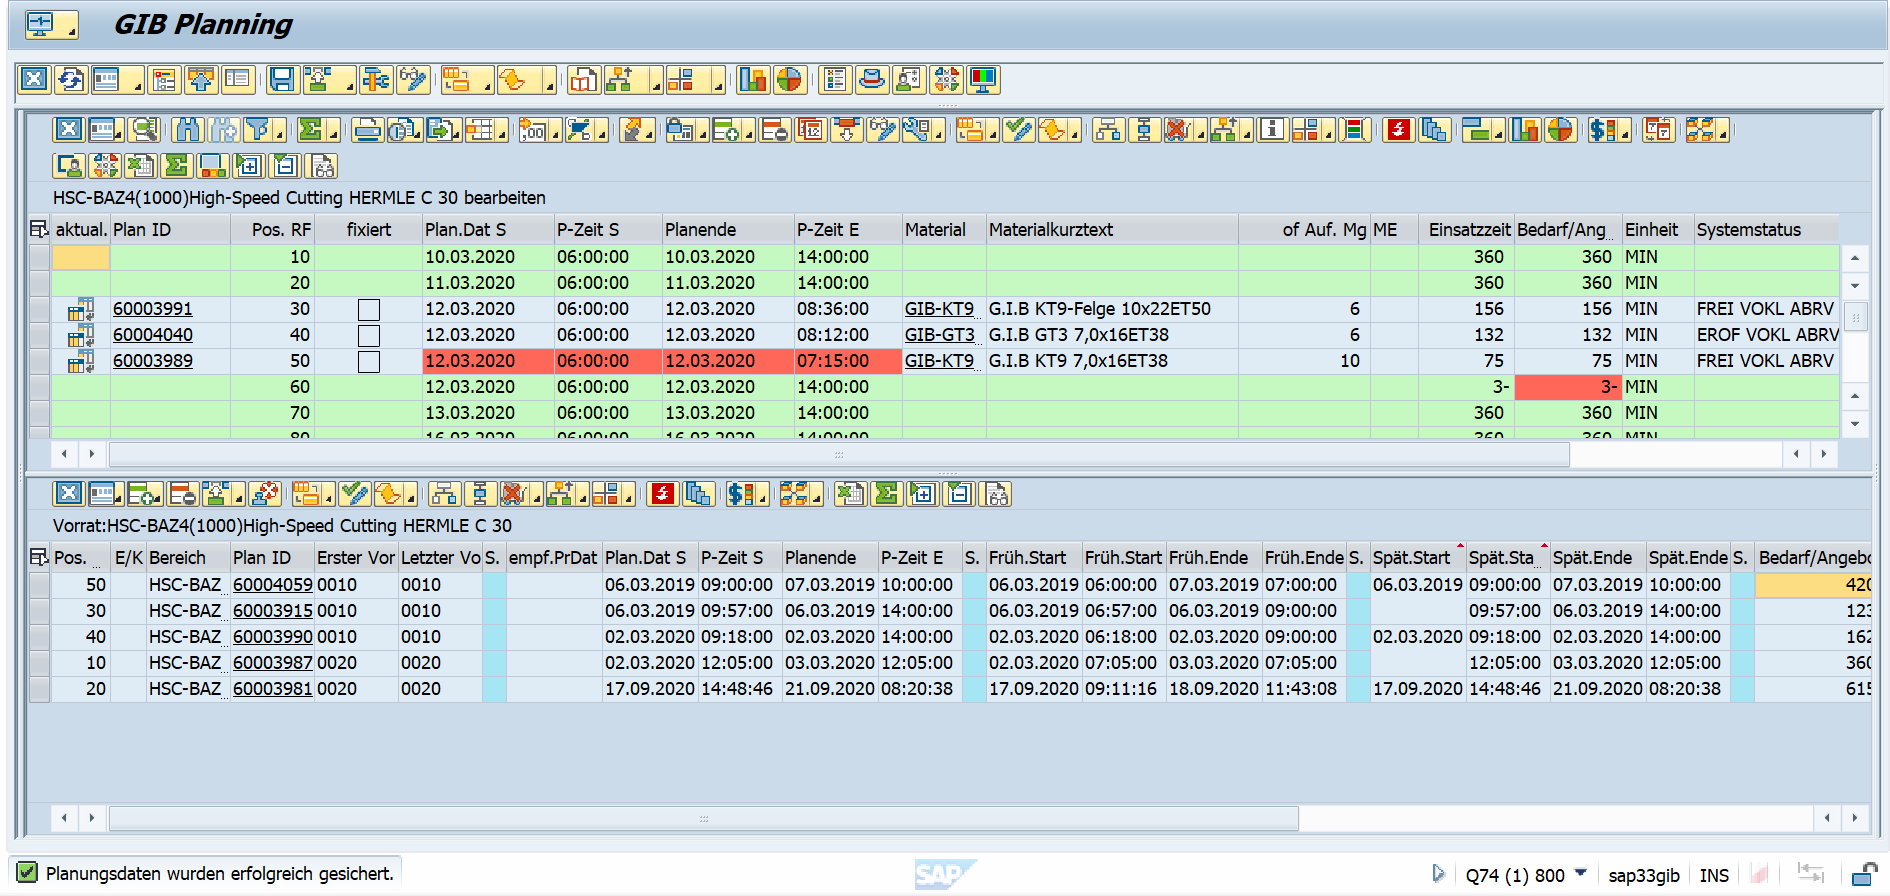Click the colored monitor icon in top toolbar
1890x896 pixels.
pyautogui.click(x=983, y=80)
